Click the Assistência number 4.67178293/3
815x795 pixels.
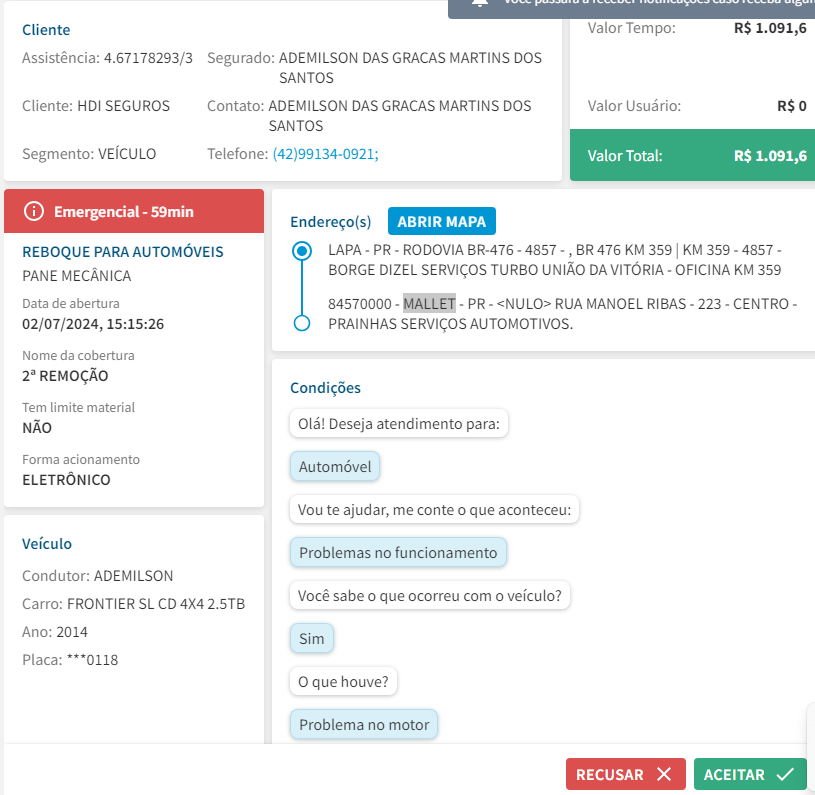(148, 58)
